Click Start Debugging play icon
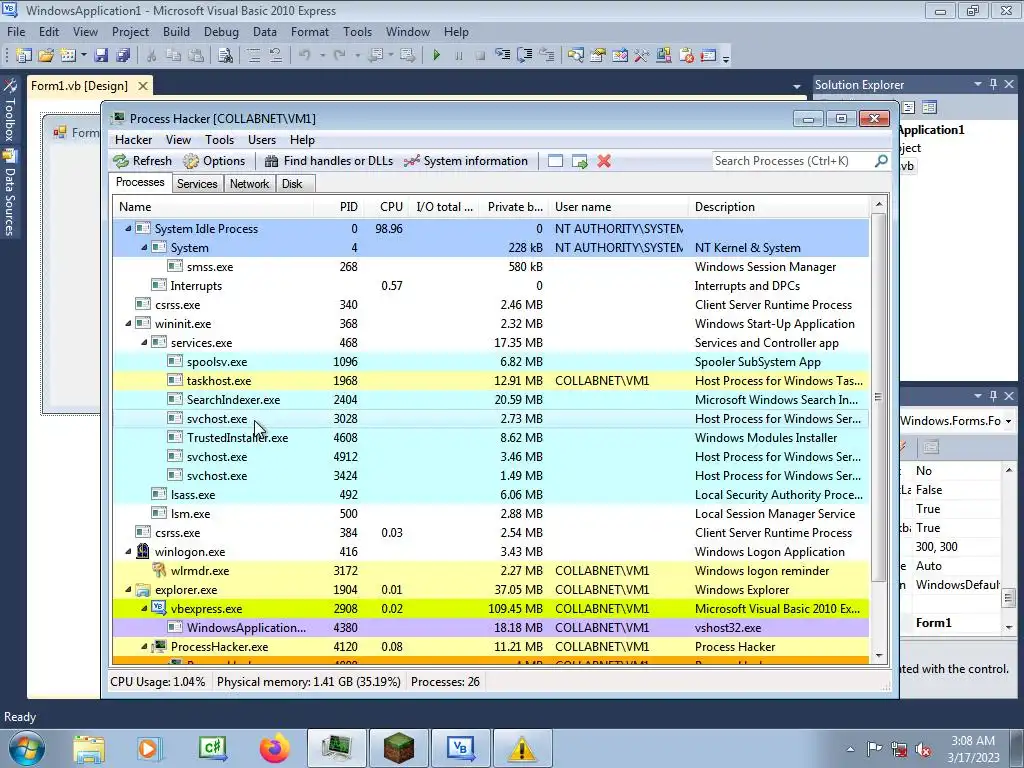The height and width of the screenshot is (768, 1024). pyautogui.click(x=436, y=56)
